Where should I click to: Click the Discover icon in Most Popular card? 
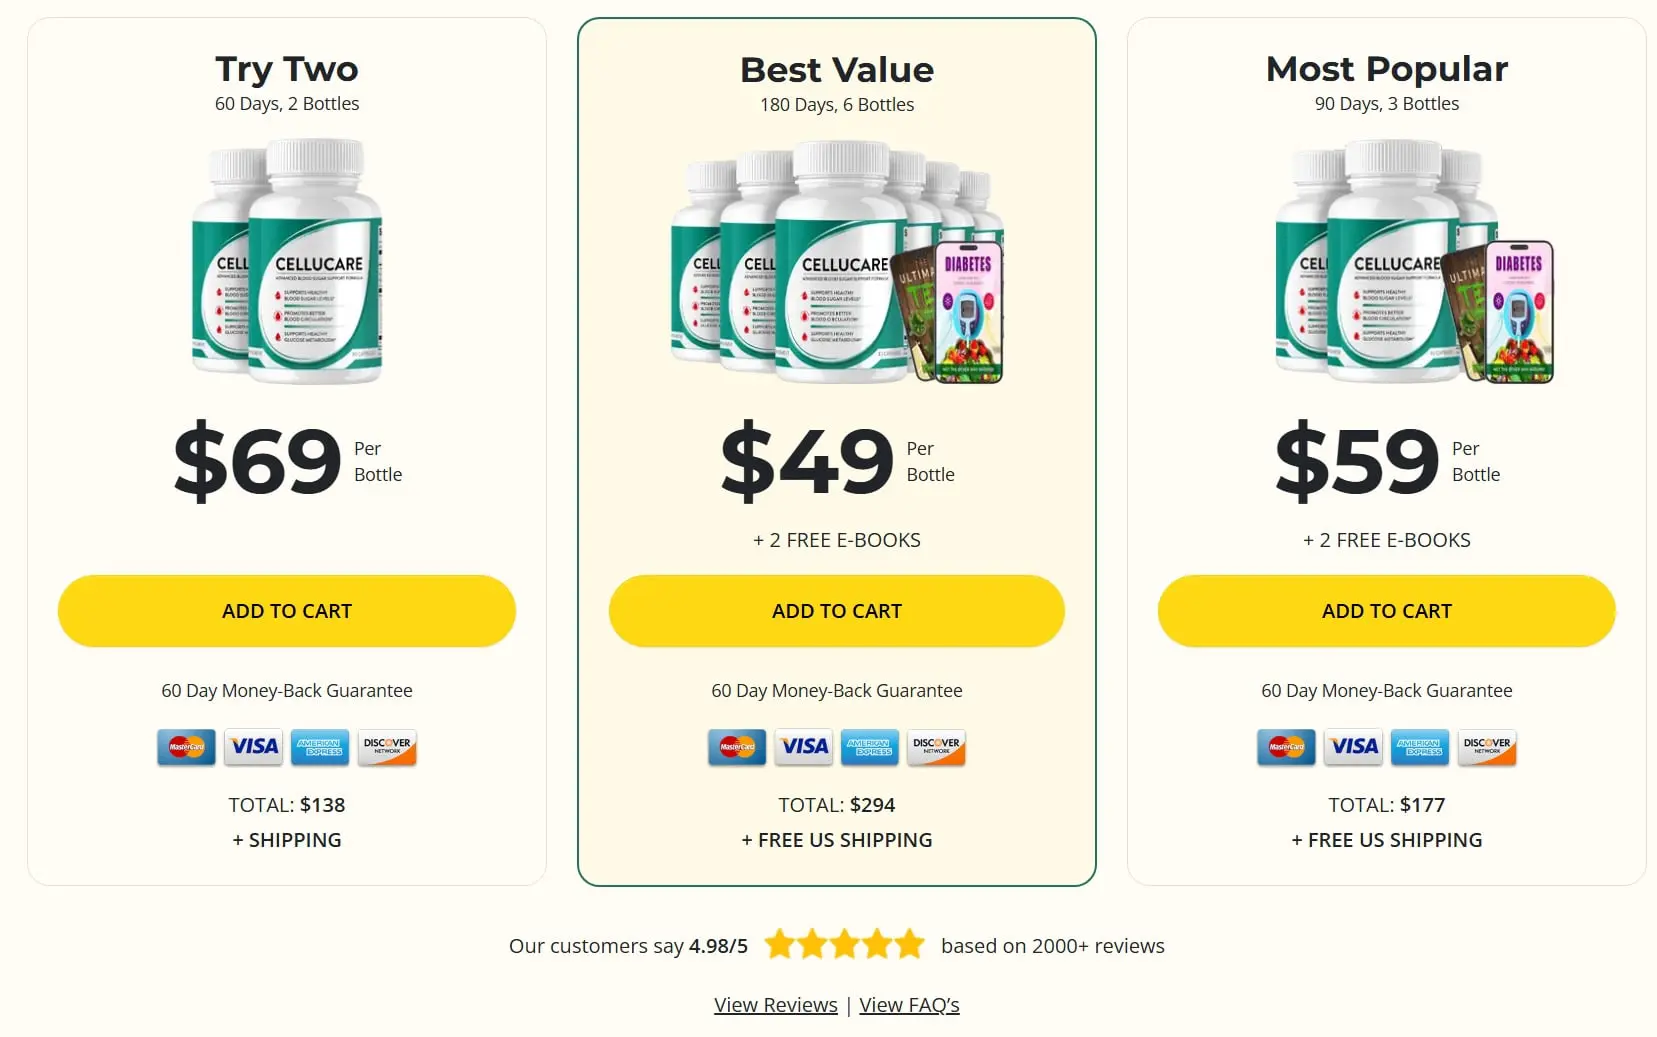1487,747
